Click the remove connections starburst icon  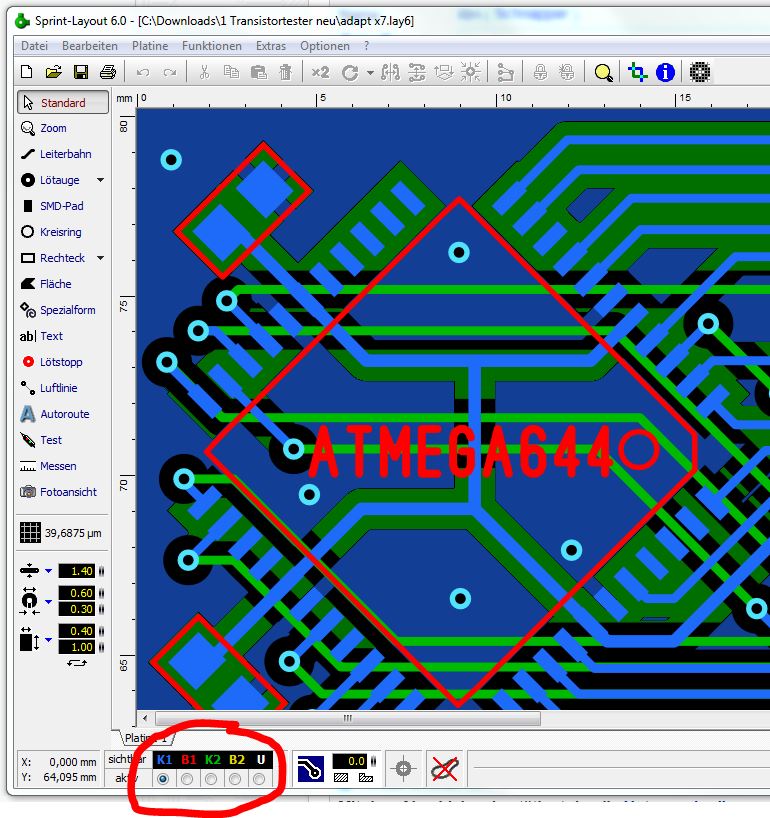471,72
